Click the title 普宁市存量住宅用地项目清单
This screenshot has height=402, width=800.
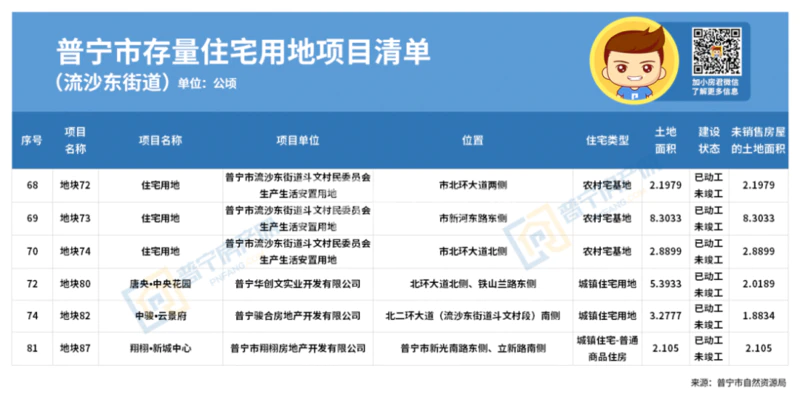pyautogui.click(x=244, y=52)
